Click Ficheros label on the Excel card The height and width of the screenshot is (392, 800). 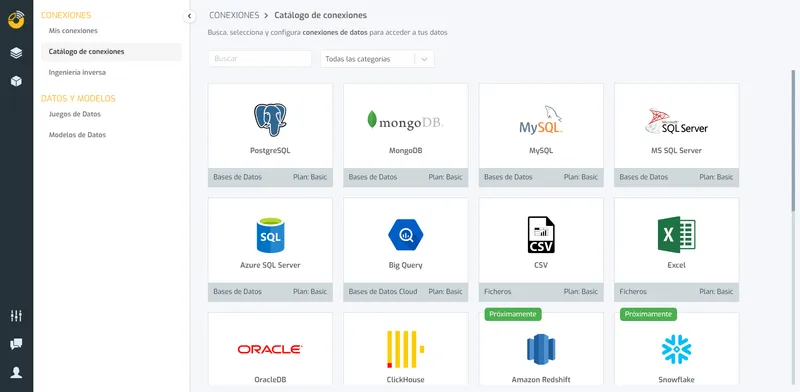[633, 292]
